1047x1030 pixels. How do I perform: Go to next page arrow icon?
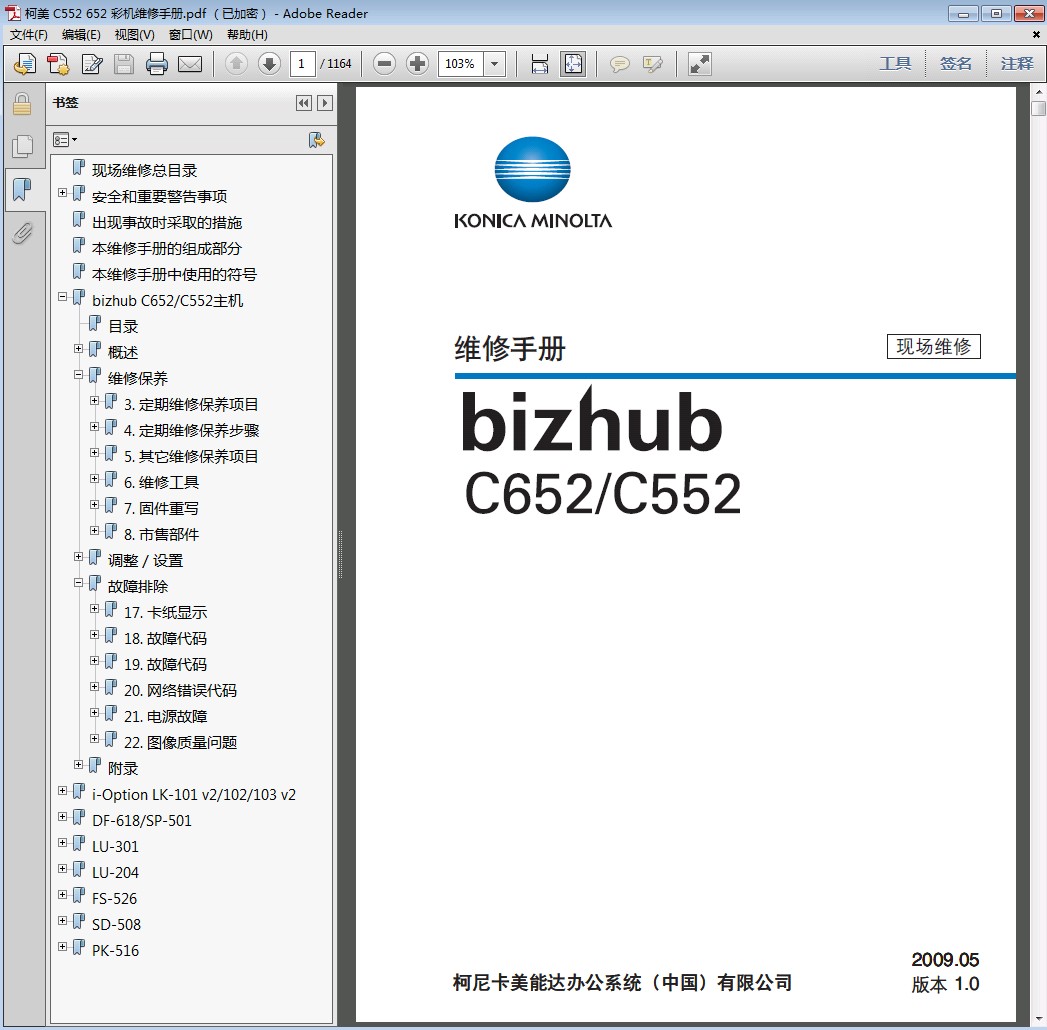coord(269,65)
